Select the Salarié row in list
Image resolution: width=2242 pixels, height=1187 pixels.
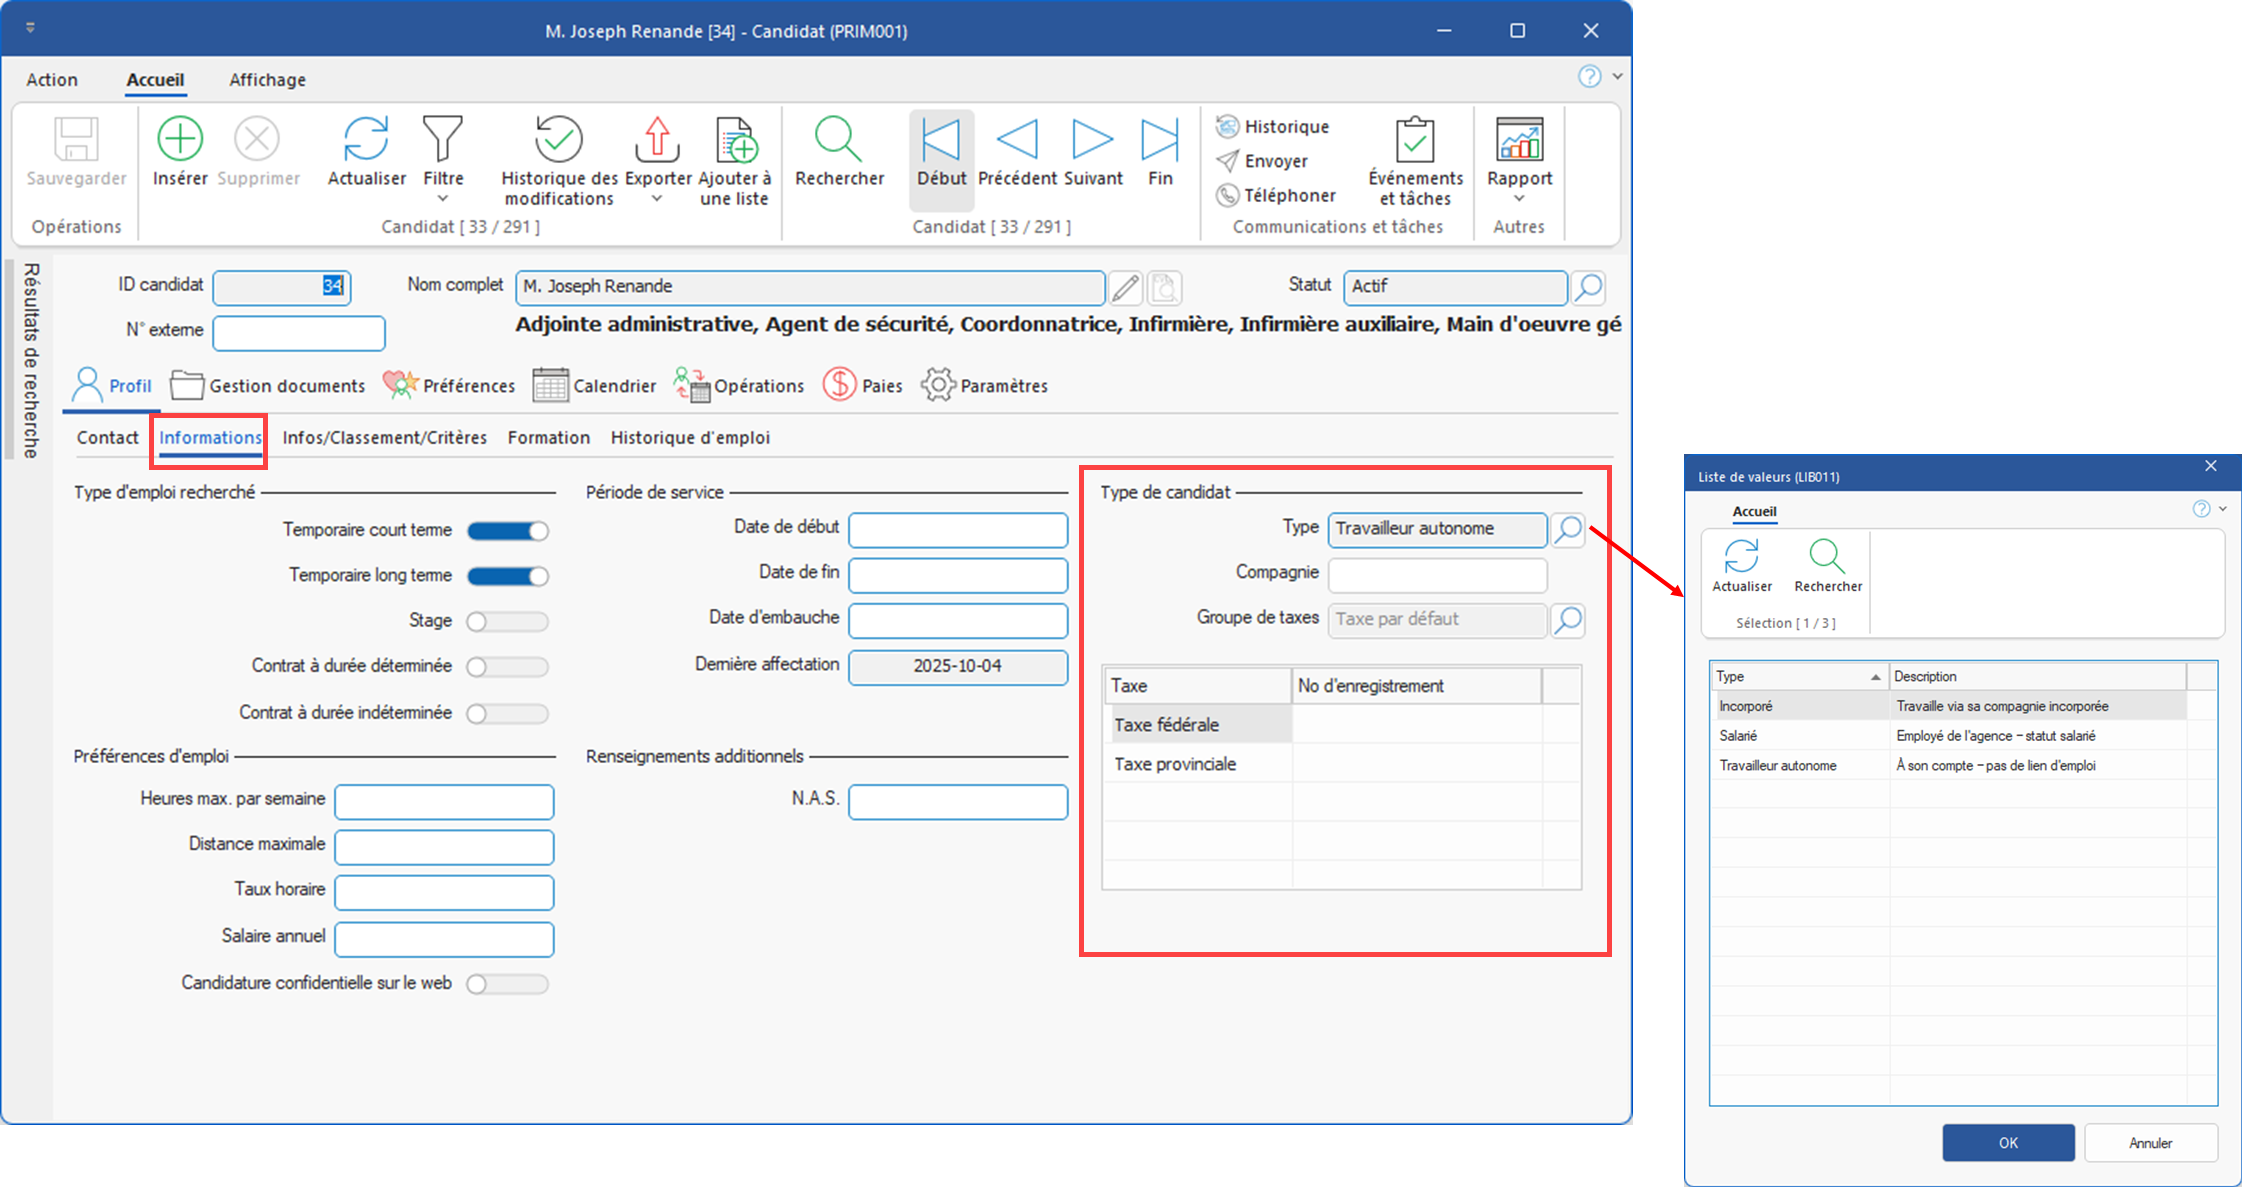point(1740,736)
